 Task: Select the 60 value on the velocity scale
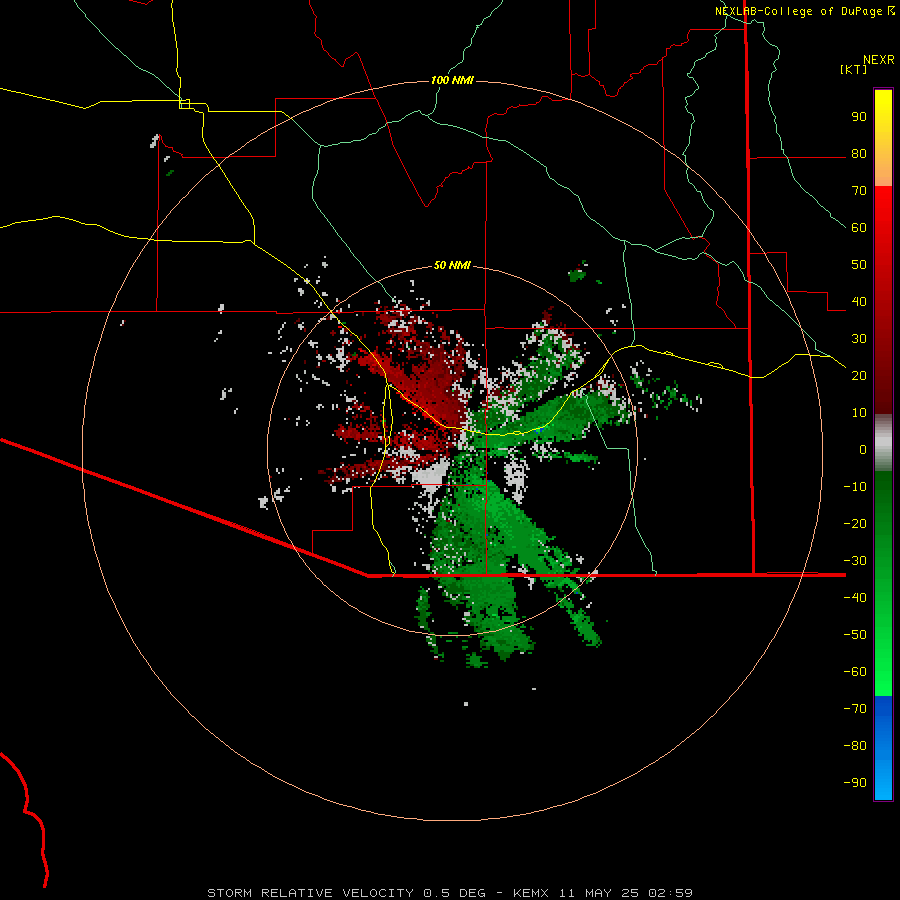[x=859, y=228]
